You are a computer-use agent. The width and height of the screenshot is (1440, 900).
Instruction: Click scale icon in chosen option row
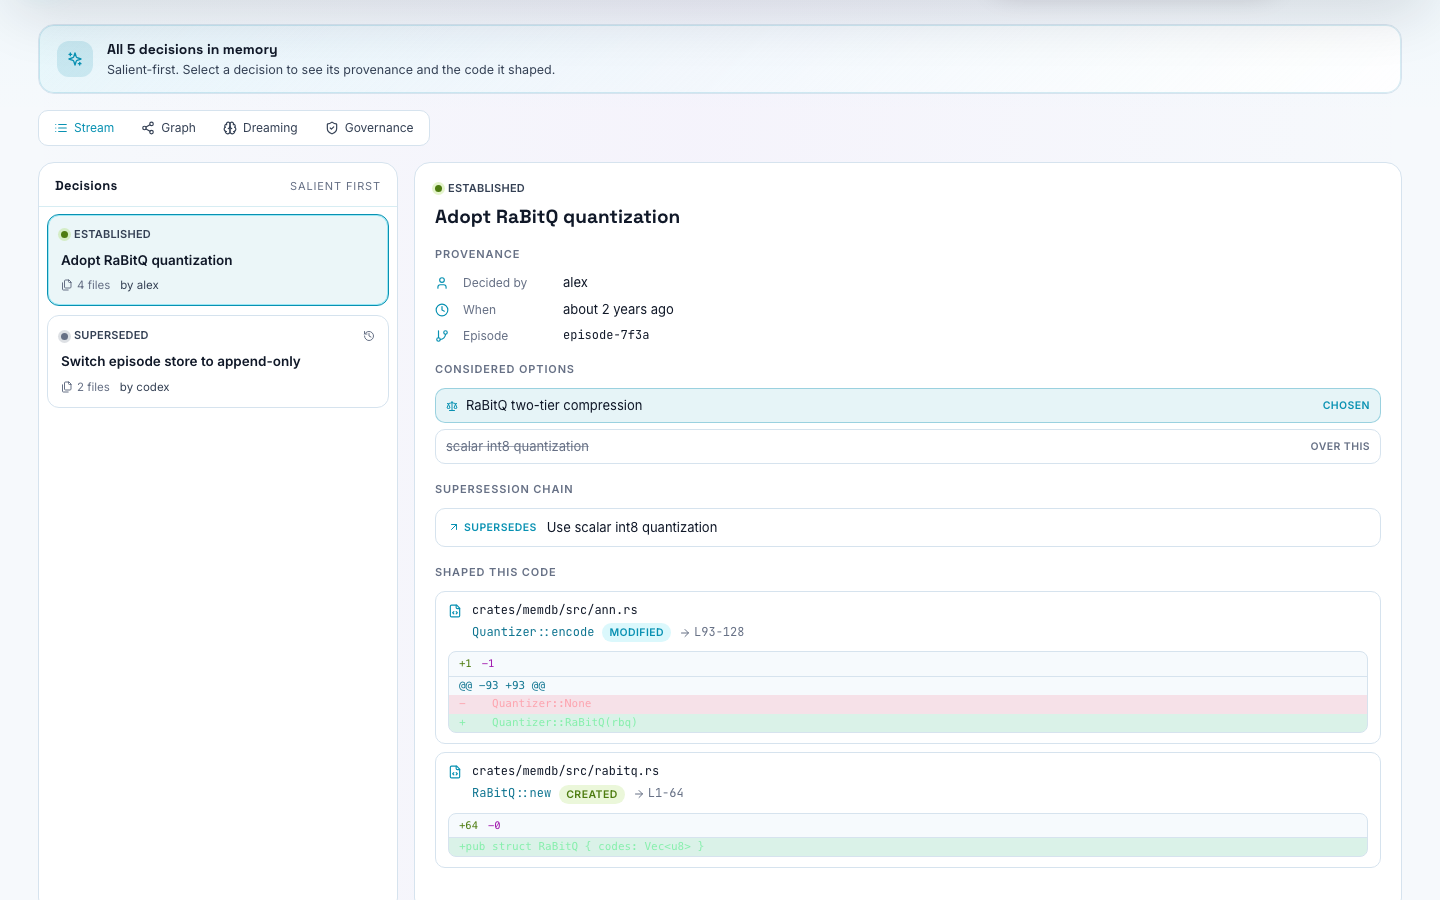tap(452, 406)
